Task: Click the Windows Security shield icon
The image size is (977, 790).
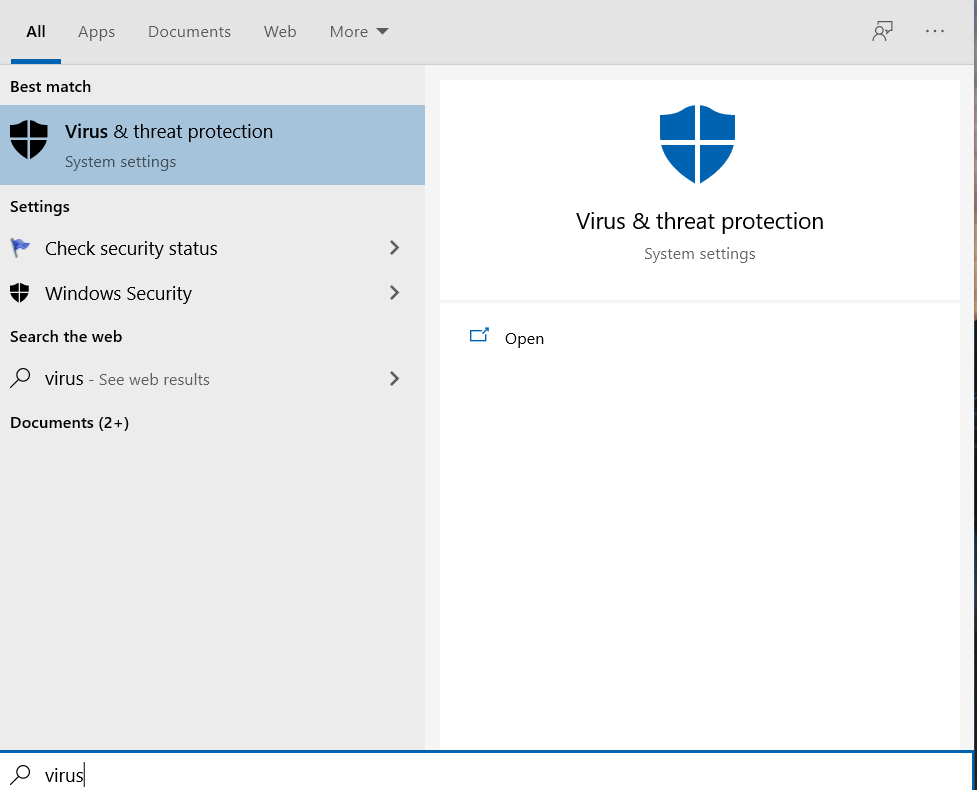Action: click(x=20, y=292)
